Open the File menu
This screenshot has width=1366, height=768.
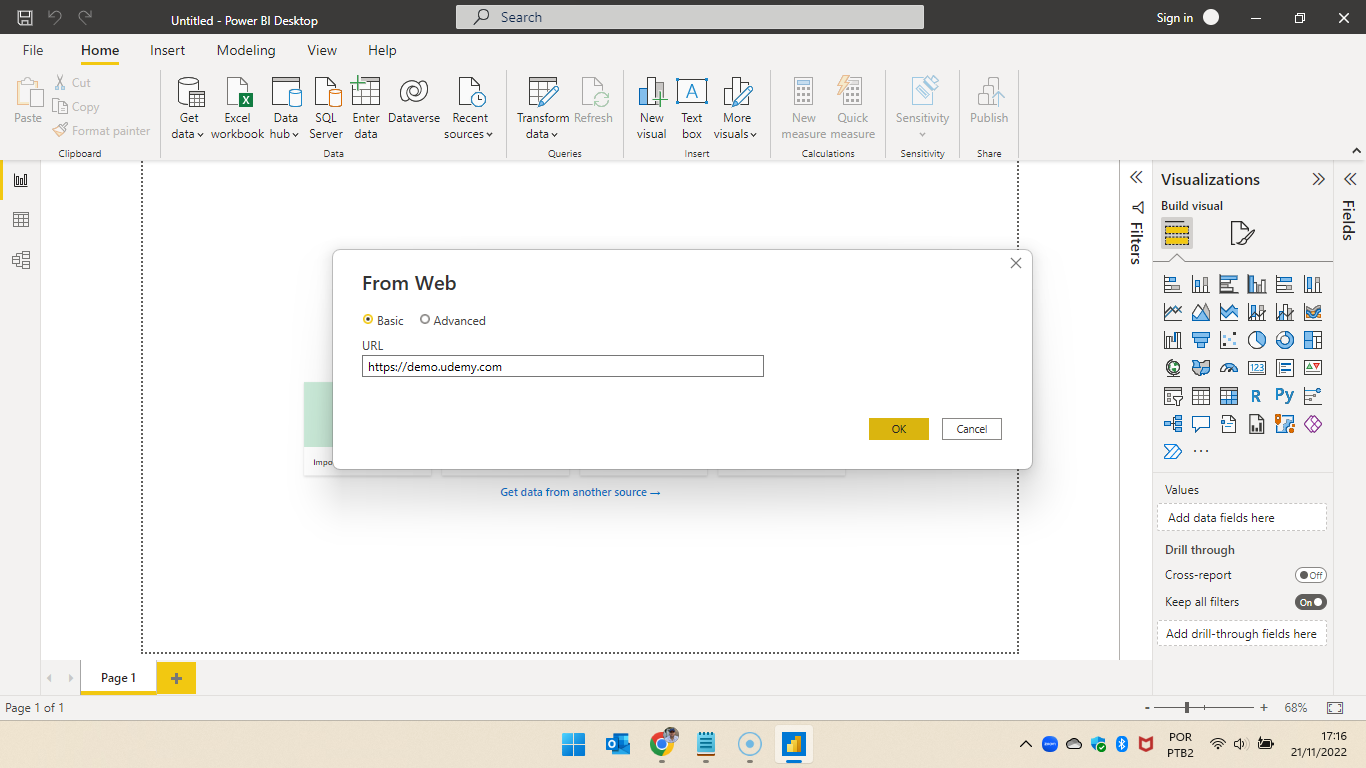33,50
